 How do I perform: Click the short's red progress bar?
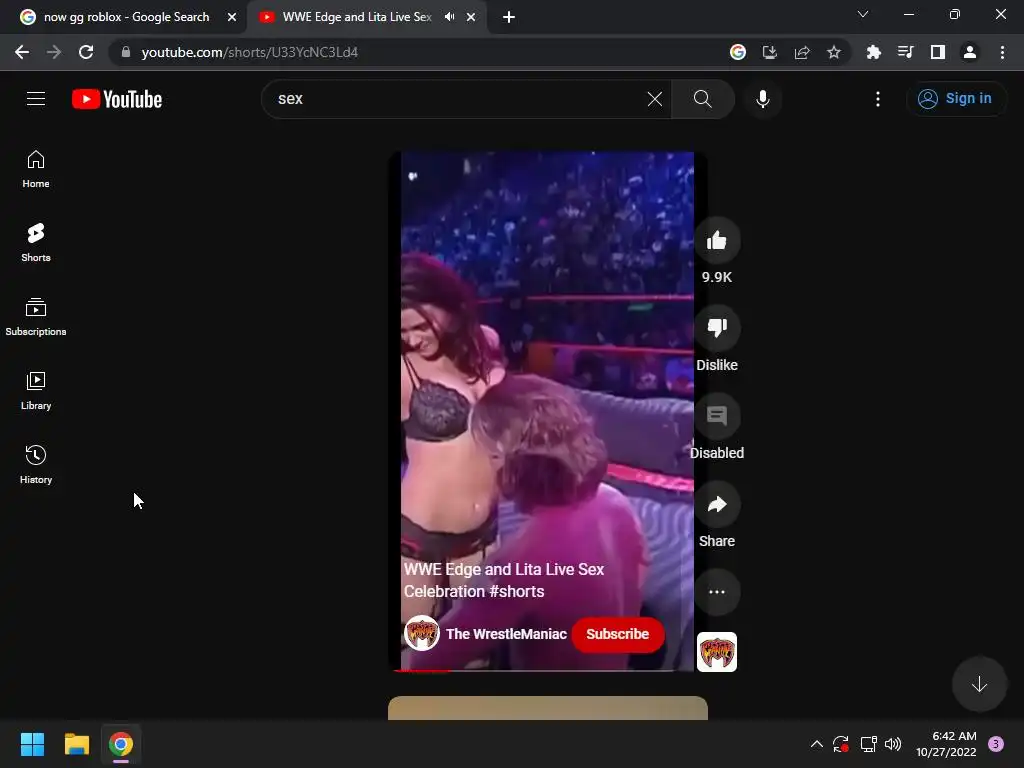(x=422, y=670)
